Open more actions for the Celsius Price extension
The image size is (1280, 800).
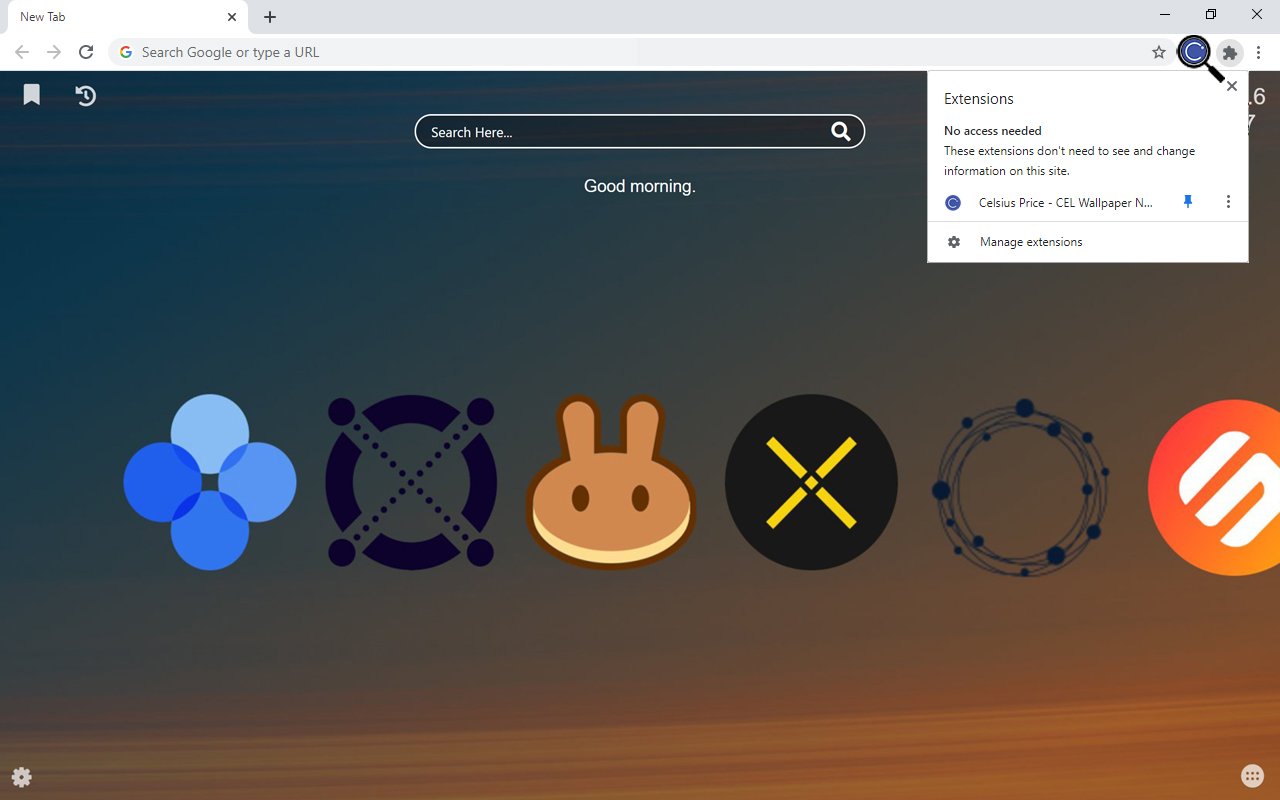click(1228, 202)
